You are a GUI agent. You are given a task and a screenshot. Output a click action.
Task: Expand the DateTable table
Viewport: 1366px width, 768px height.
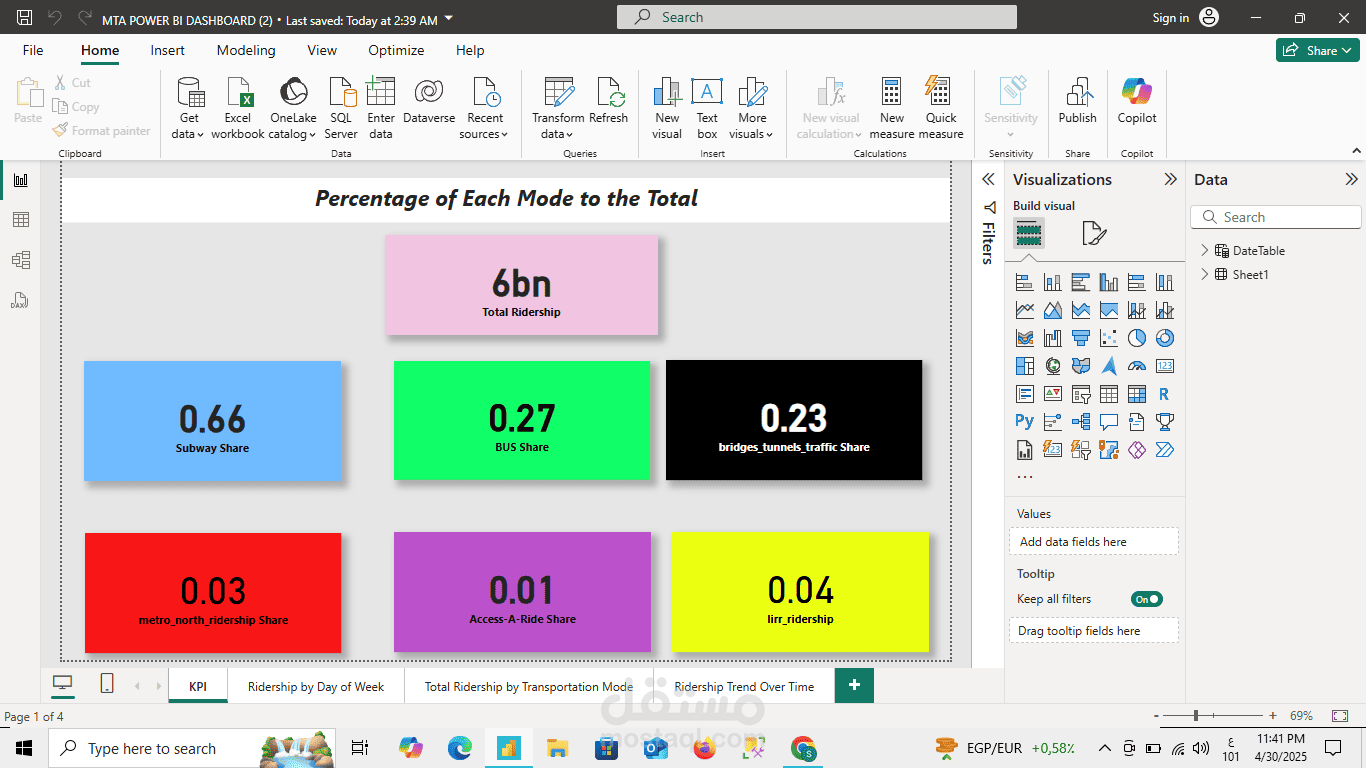point(1205,251)
